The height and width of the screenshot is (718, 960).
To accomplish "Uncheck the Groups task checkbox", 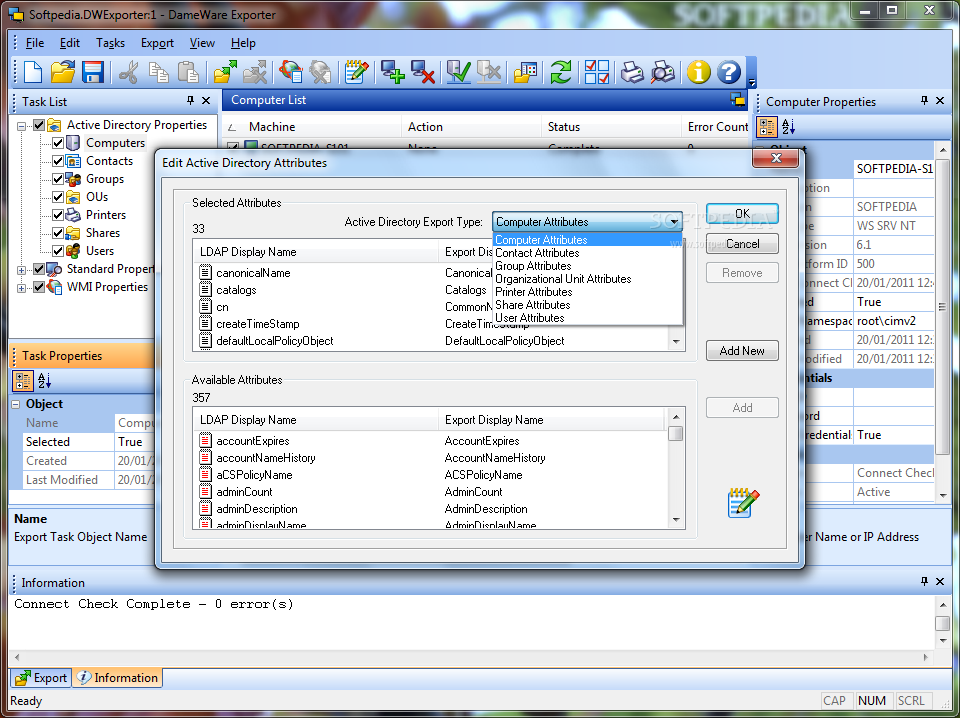I will coord(58,179).
